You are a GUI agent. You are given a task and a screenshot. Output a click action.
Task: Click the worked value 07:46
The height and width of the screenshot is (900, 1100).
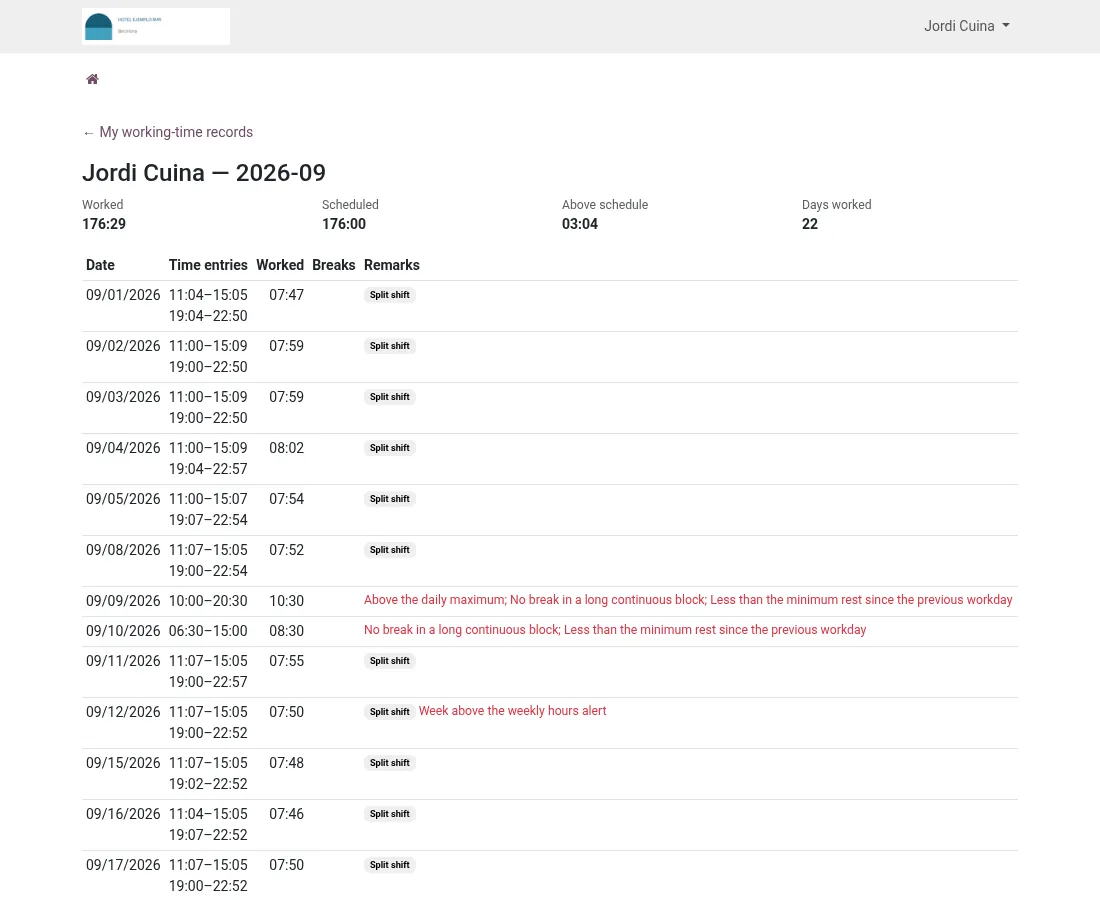point(287,814)
